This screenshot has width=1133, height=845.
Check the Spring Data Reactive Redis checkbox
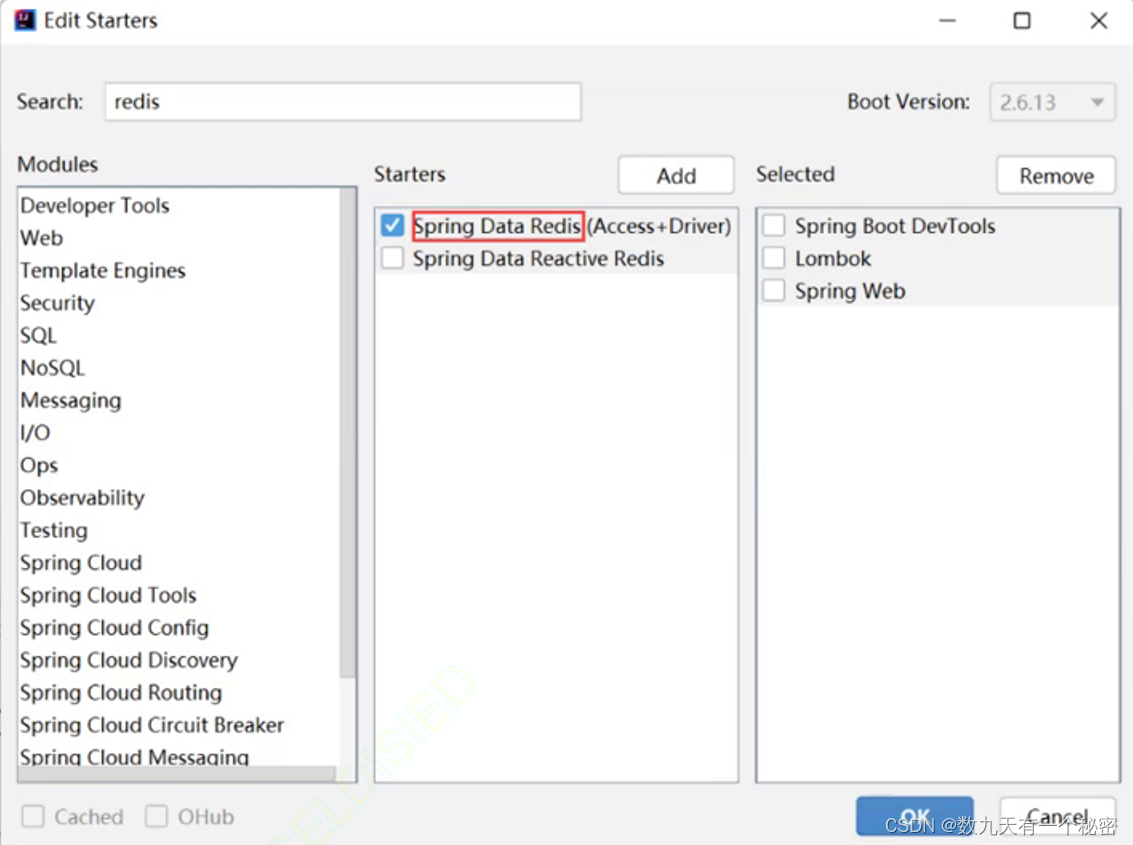(x=392, y=258)
